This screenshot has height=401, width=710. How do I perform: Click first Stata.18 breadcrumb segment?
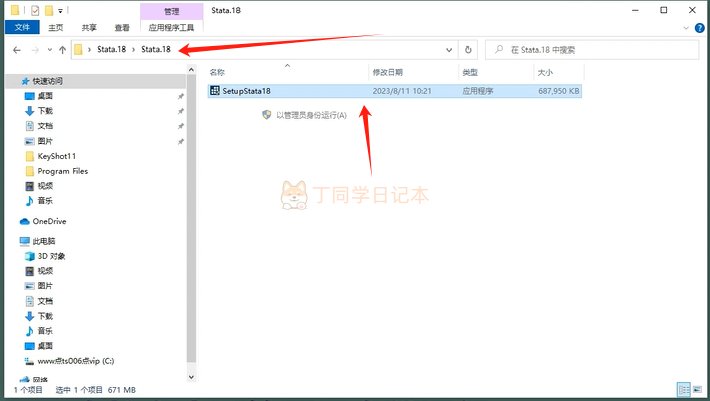(x=111, y=49)
